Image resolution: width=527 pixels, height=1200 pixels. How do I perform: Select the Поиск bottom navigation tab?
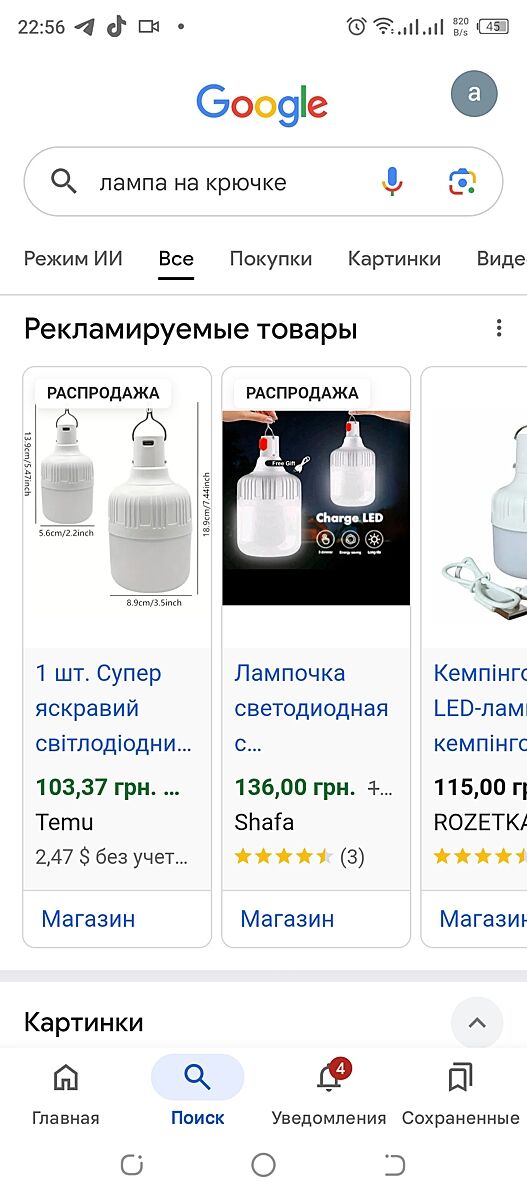(197, 1093)
